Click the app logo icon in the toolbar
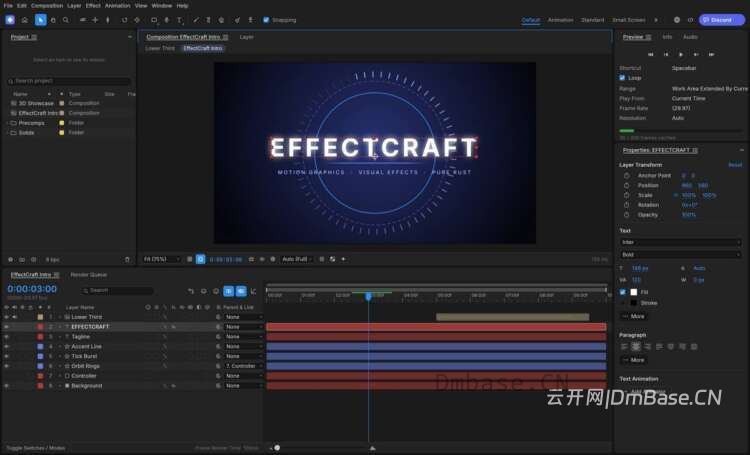750x455 pixels. pyautogui.click(x=10, y=20)
